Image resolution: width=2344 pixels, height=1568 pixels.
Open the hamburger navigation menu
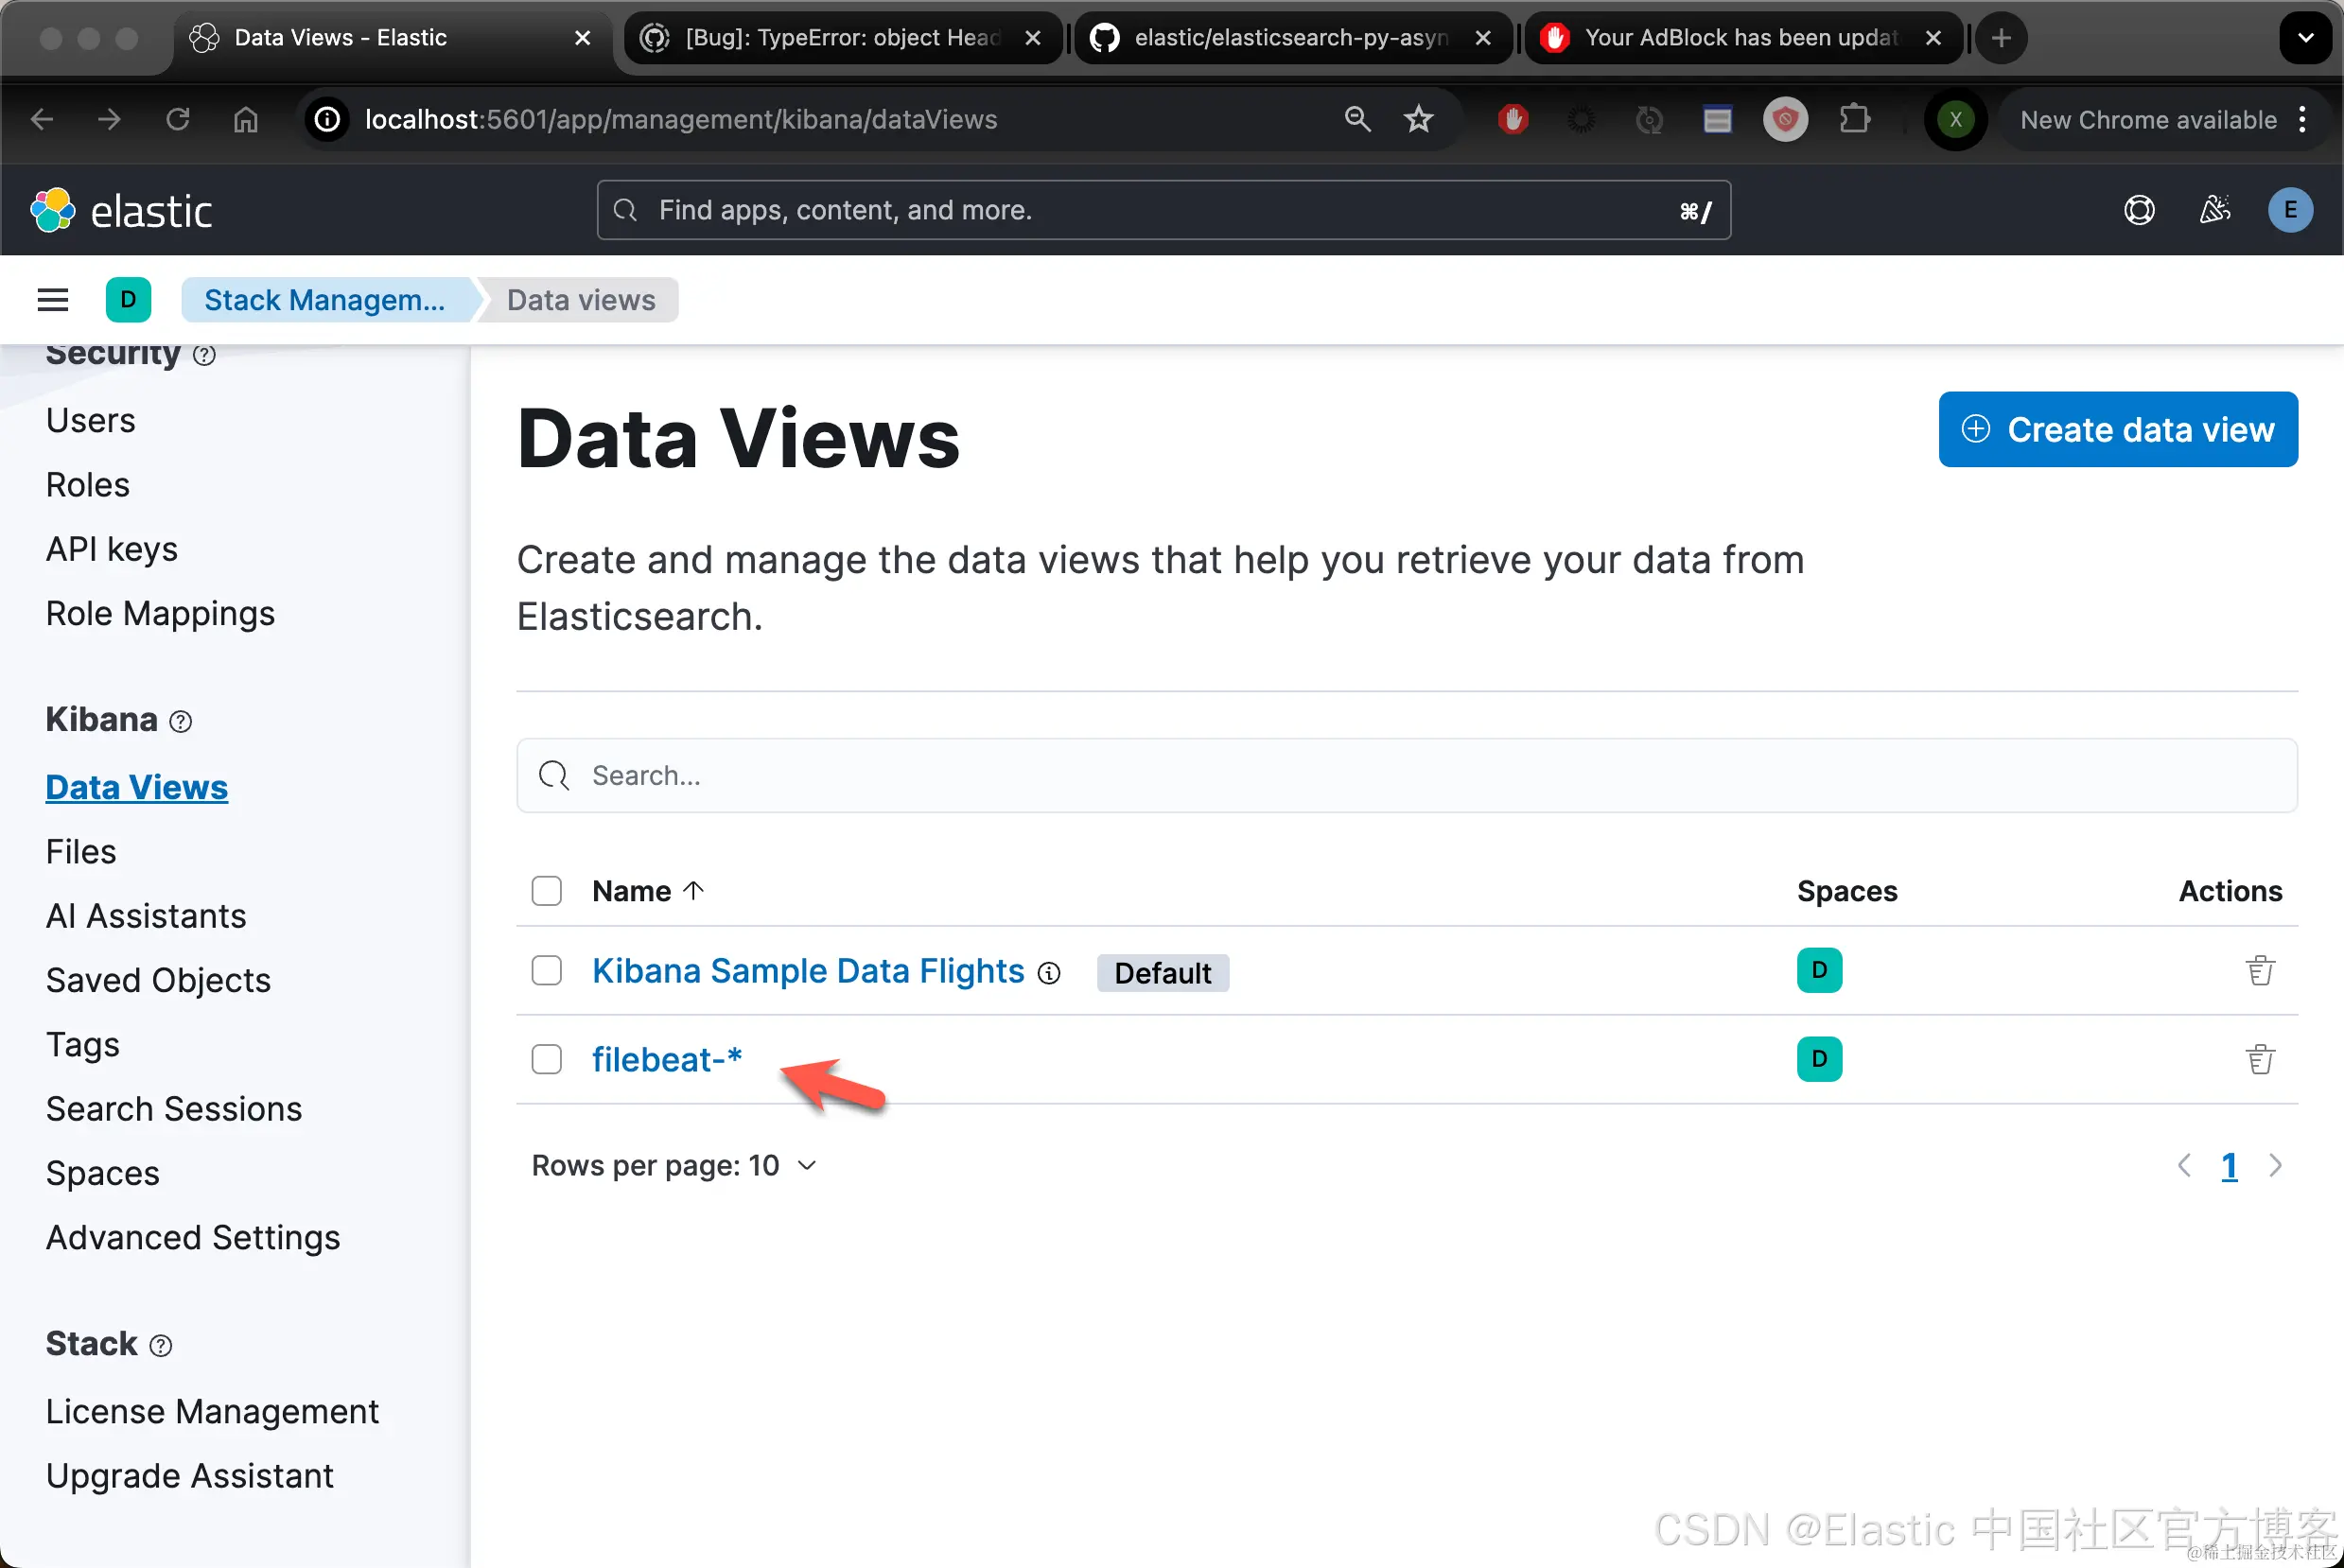pyautogui.click(x=52, y=300)
